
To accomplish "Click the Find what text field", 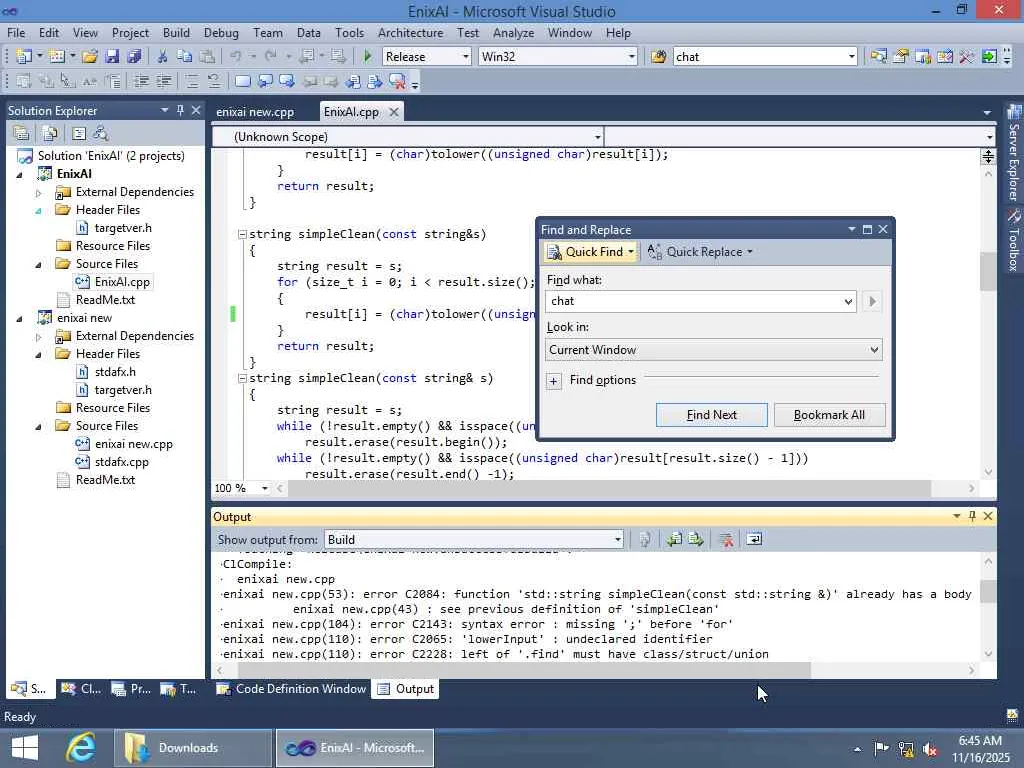I will [x=695, y=301].
